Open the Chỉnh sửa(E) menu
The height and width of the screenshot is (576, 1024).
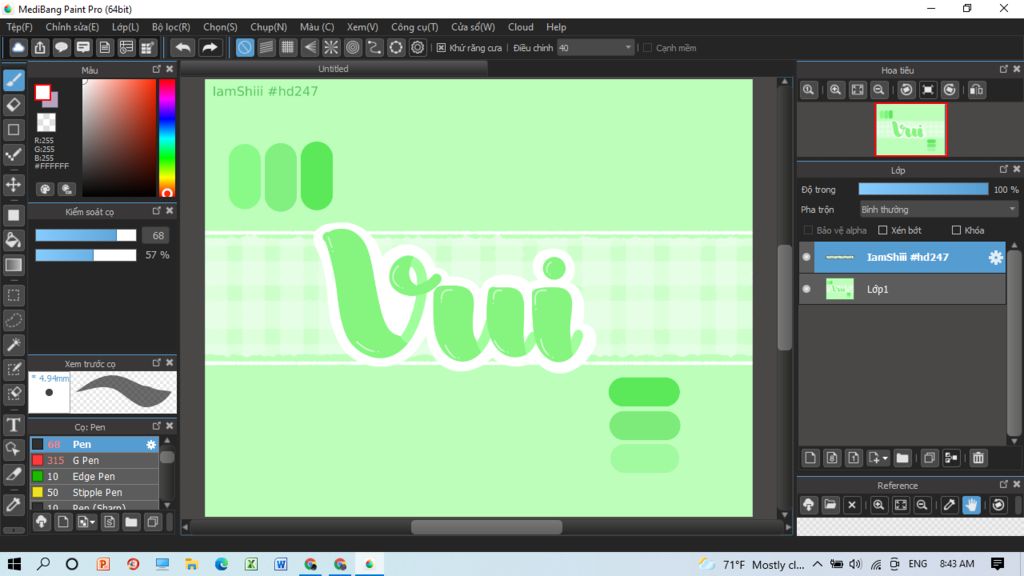(x=72, y=27)
